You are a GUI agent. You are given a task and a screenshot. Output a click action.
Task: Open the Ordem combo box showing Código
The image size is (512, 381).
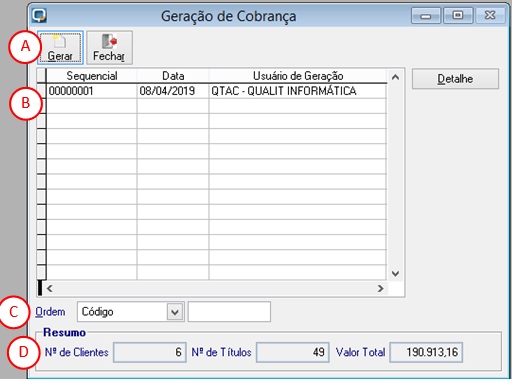click(130, 312)
